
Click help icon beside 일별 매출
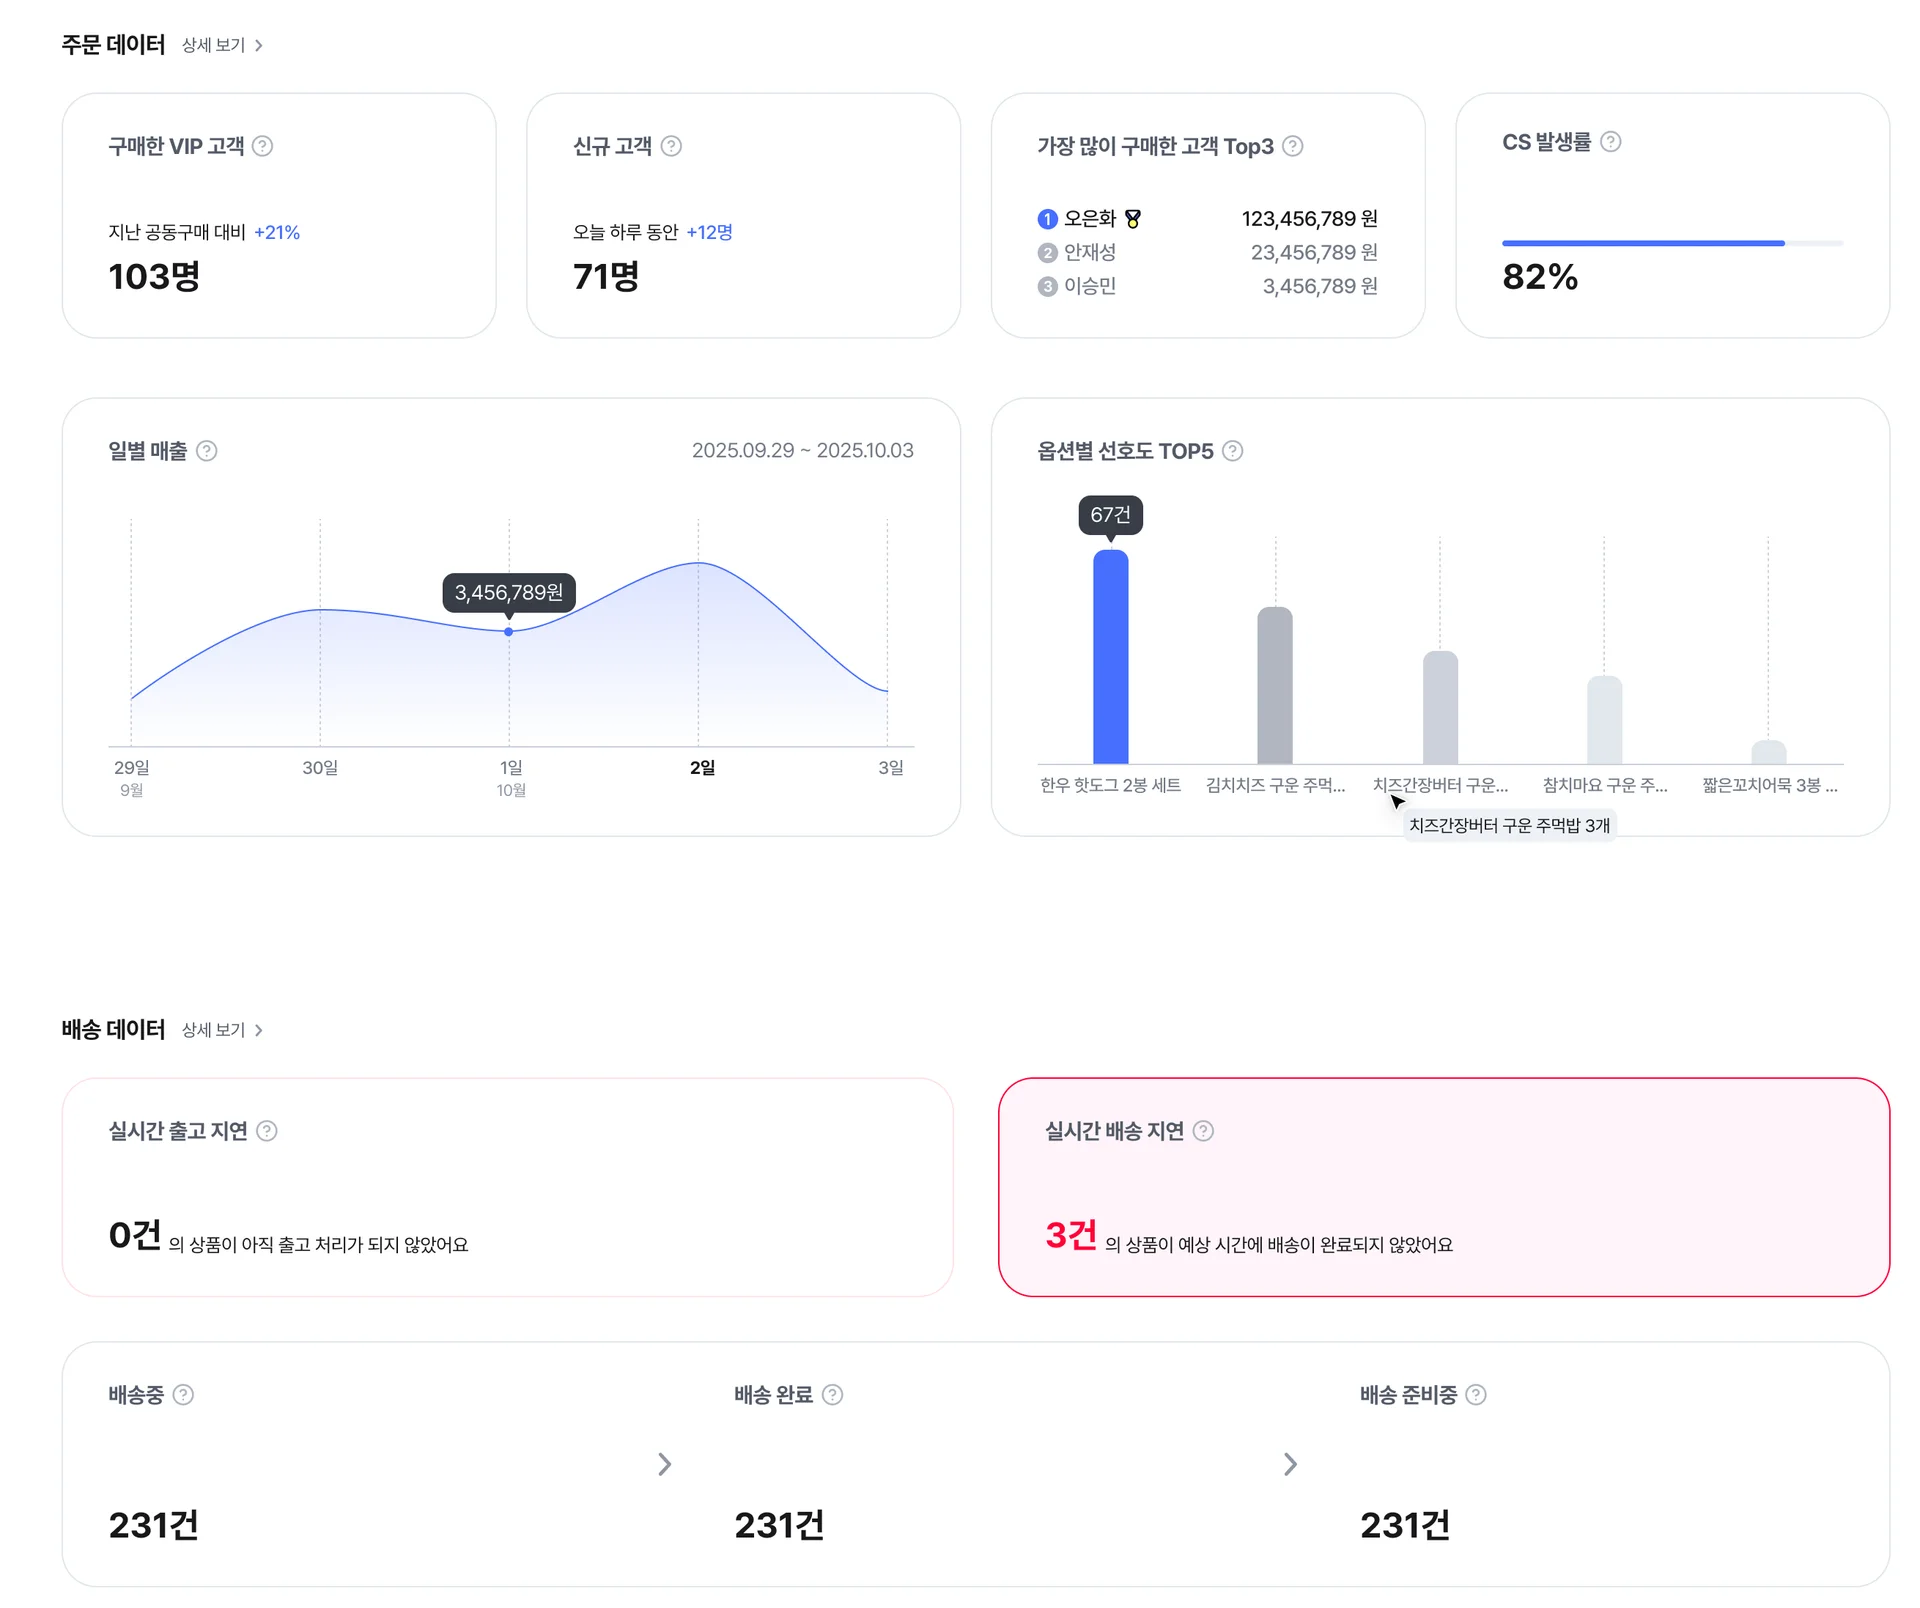click(207, 451)
